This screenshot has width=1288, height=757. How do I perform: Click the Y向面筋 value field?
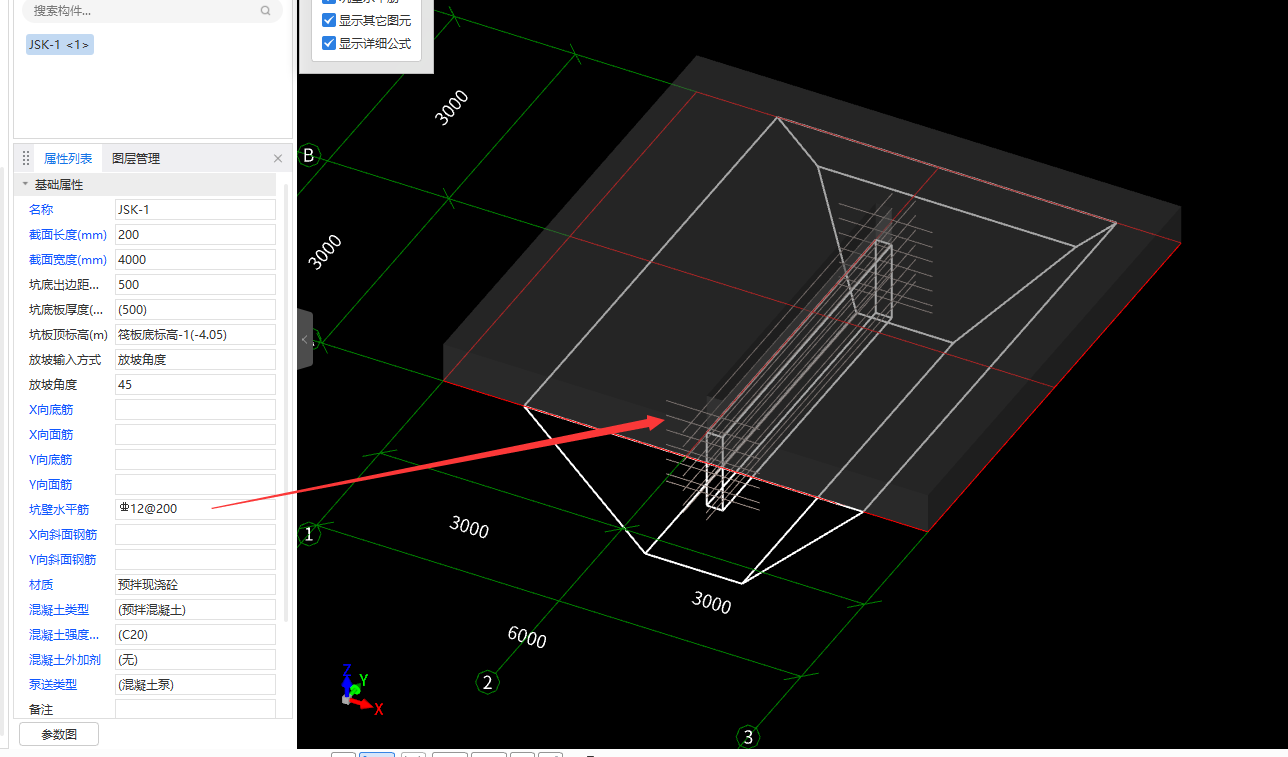(x=195, y=484)
